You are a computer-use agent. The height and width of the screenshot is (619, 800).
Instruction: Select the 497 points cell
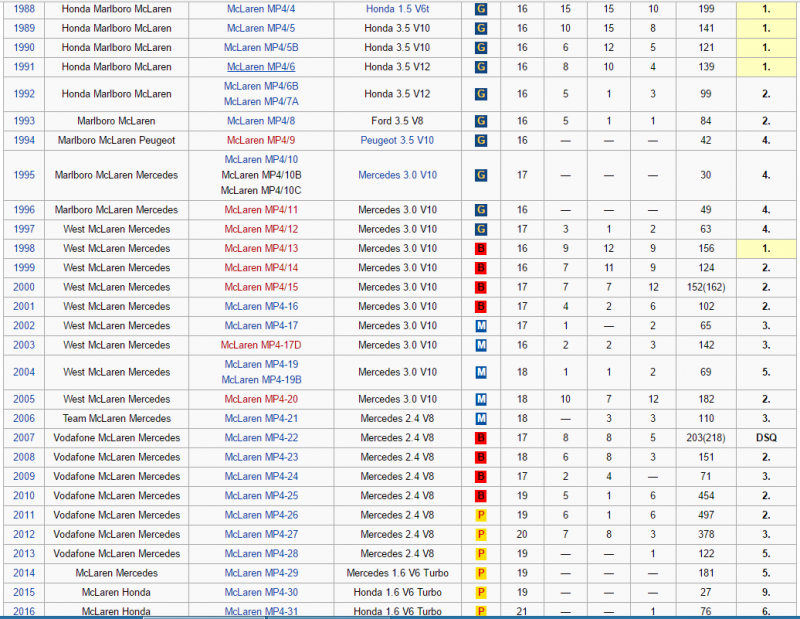point(706,515)
